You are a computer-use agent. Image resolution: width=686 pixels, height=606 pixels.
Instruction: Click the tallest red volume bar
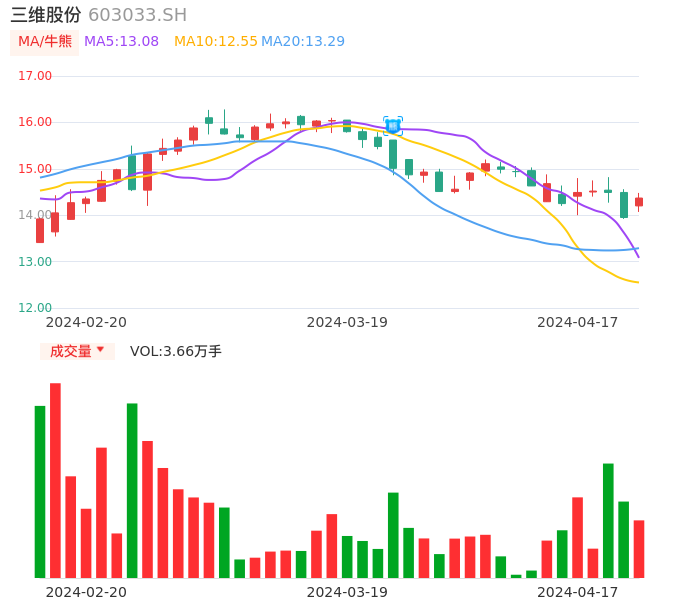point(55,480)
